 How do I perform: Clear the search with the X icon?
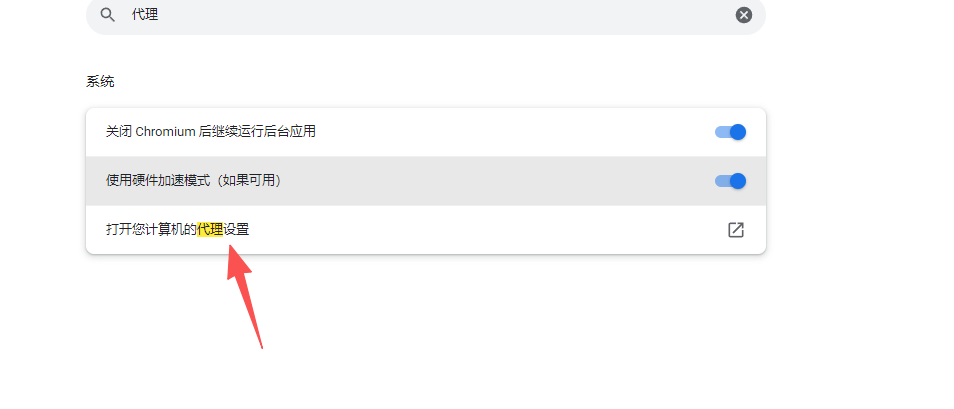[744, 15]
